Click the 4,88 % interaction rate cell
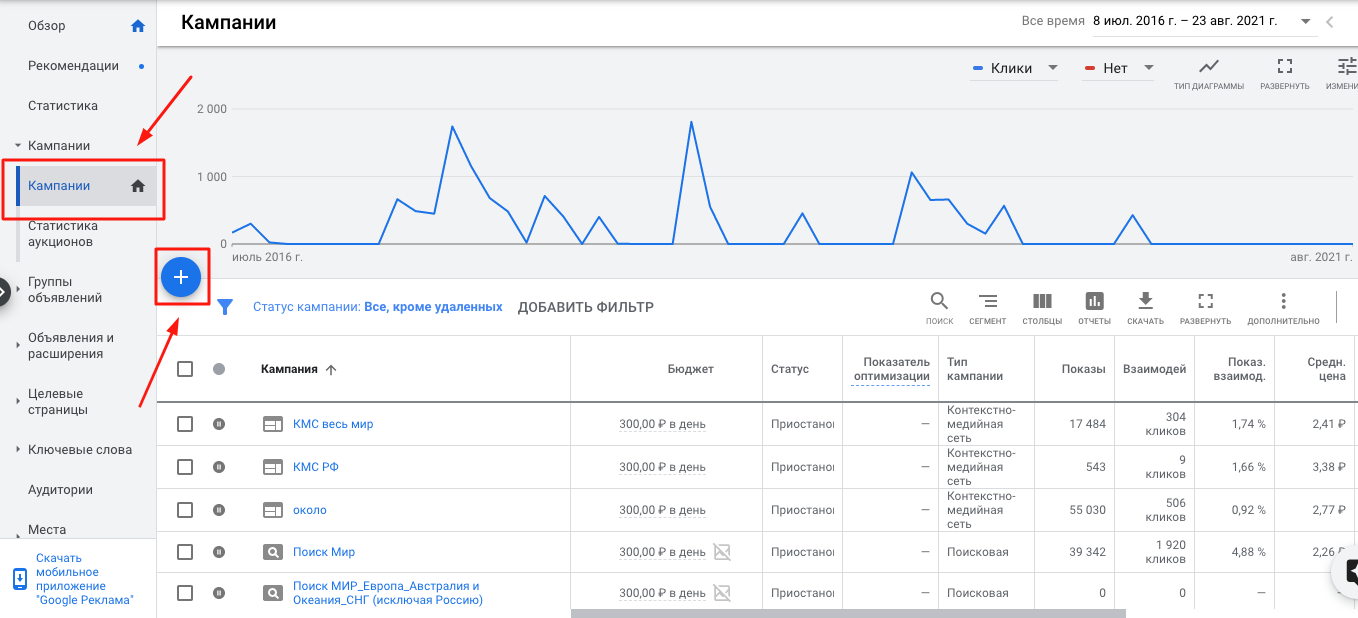 (1249, 552)
